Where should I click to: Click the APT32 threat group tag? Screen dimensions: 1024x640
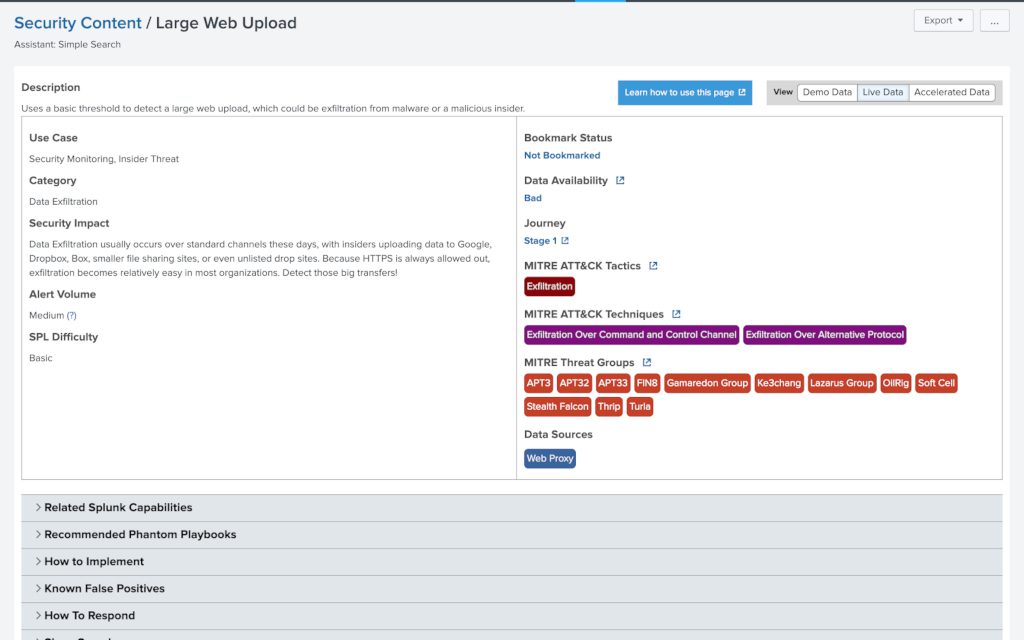574,383
